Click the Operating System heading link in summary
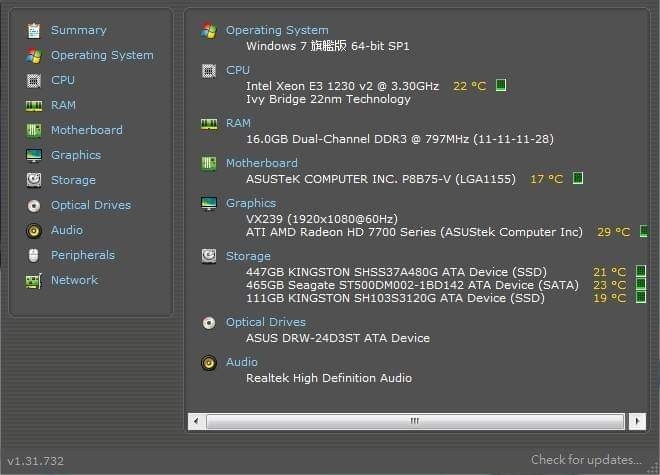Screen dimensions: 660x475 [277, 30]
